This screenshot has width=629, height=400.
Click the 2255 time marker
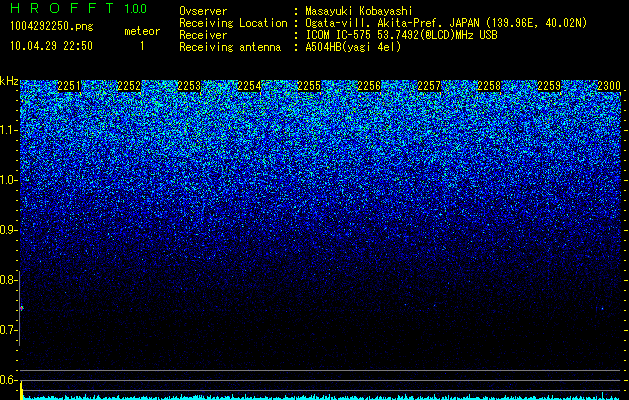click(309, 86)
